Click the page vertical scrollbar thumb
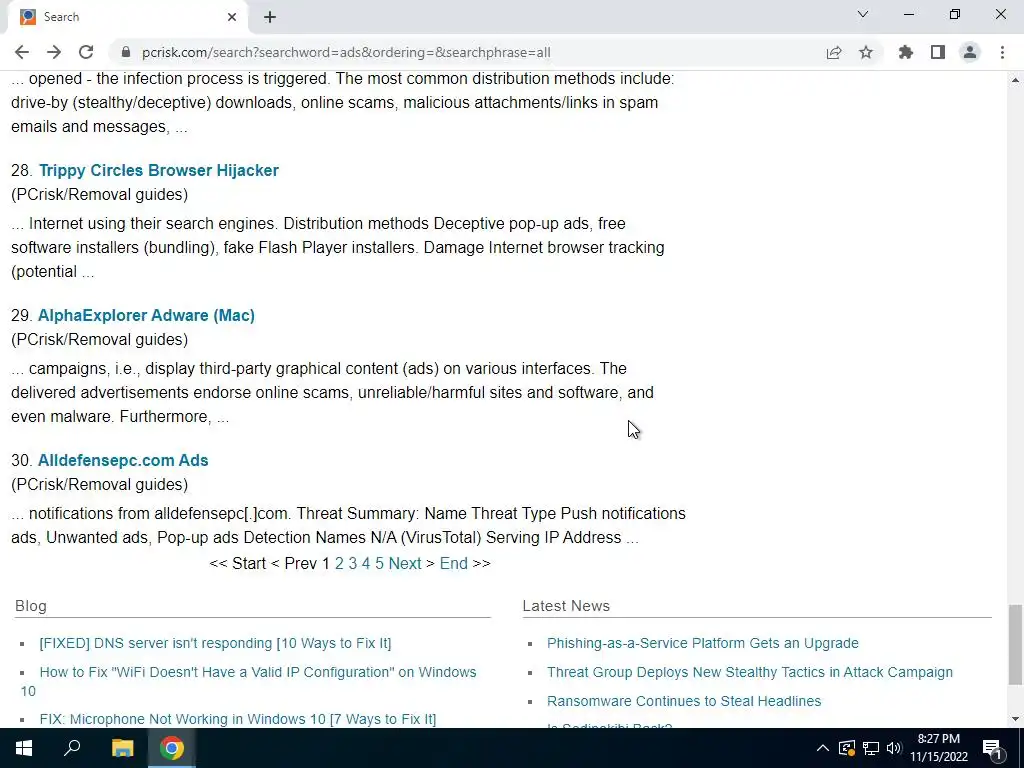The height and width of the screenshot is (768, 1024). tap(1015, 645)
